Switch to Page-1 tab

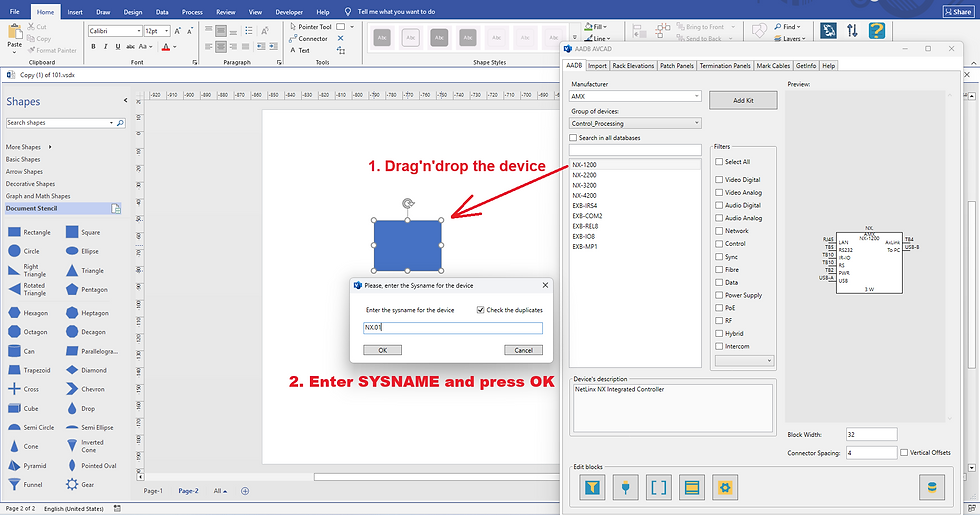153,491
